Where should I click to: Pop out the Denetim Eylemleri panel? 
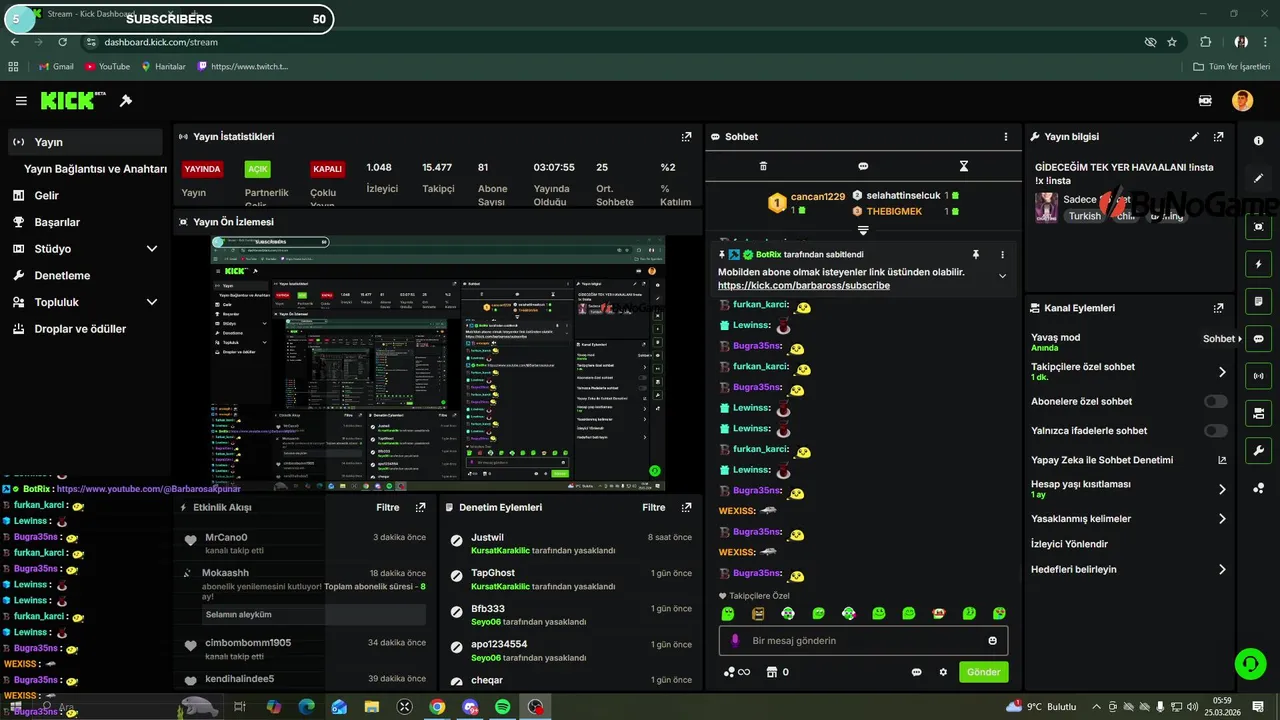(686, 507)
